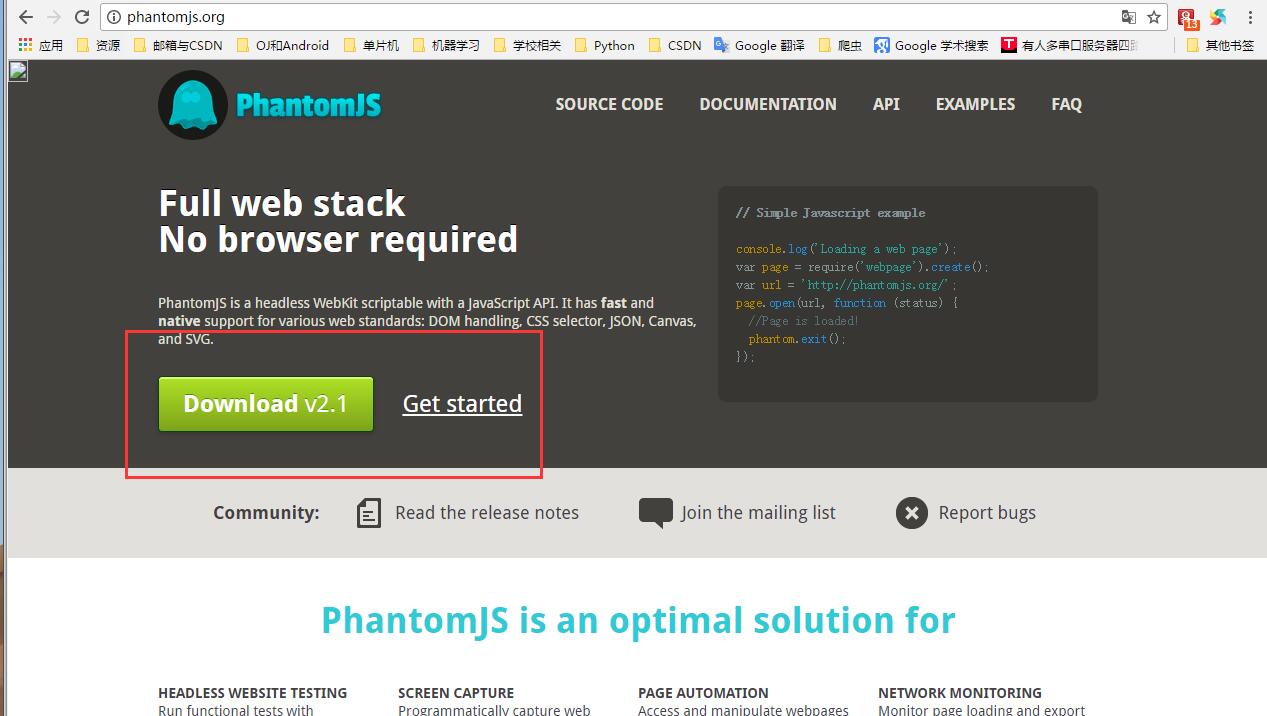This screenshot has width=1267, height=716.
Task: Click the green Download v2.1 button
Action: coord(266,404)
